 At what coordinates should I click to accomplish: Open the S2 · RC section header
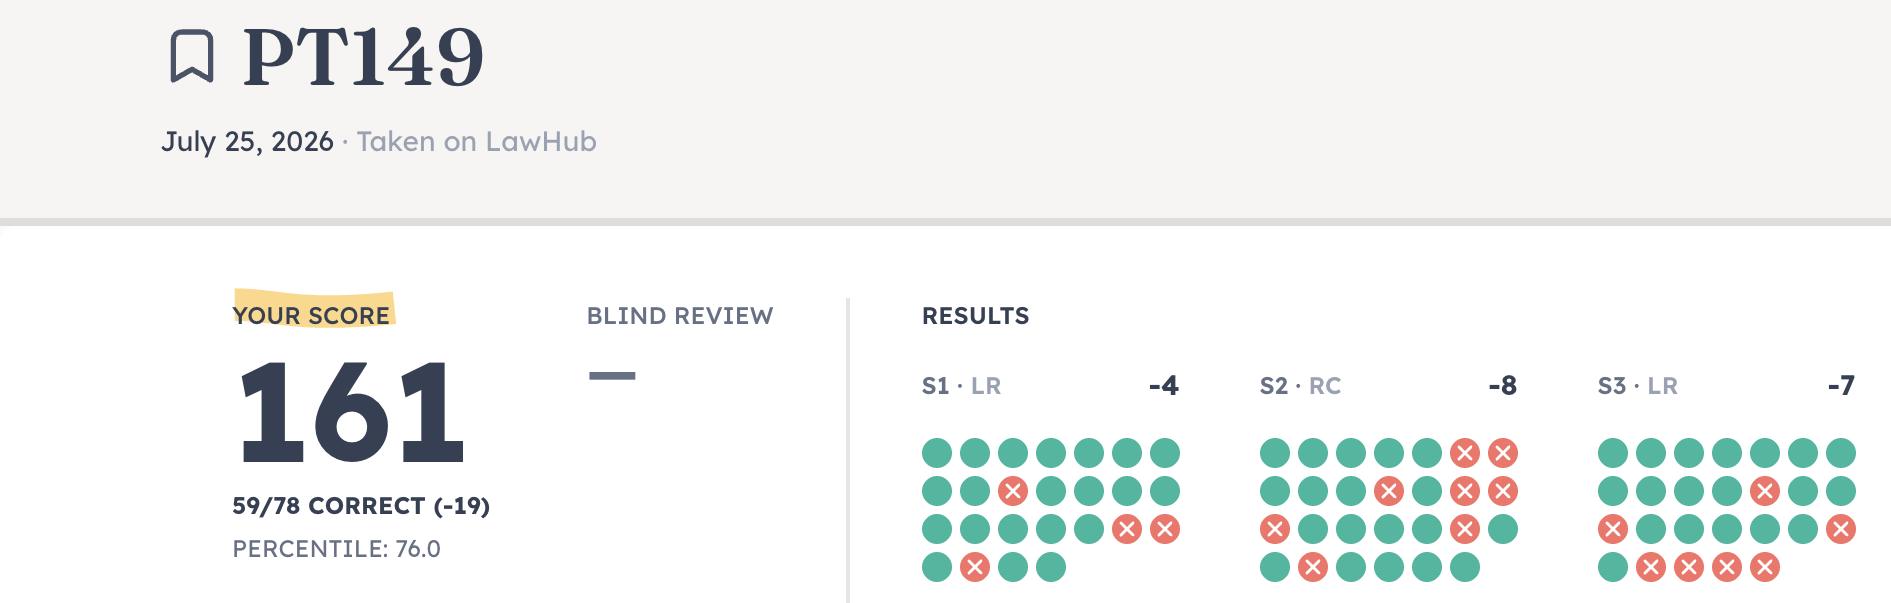pyautogui.click(x=1300, y=386)
